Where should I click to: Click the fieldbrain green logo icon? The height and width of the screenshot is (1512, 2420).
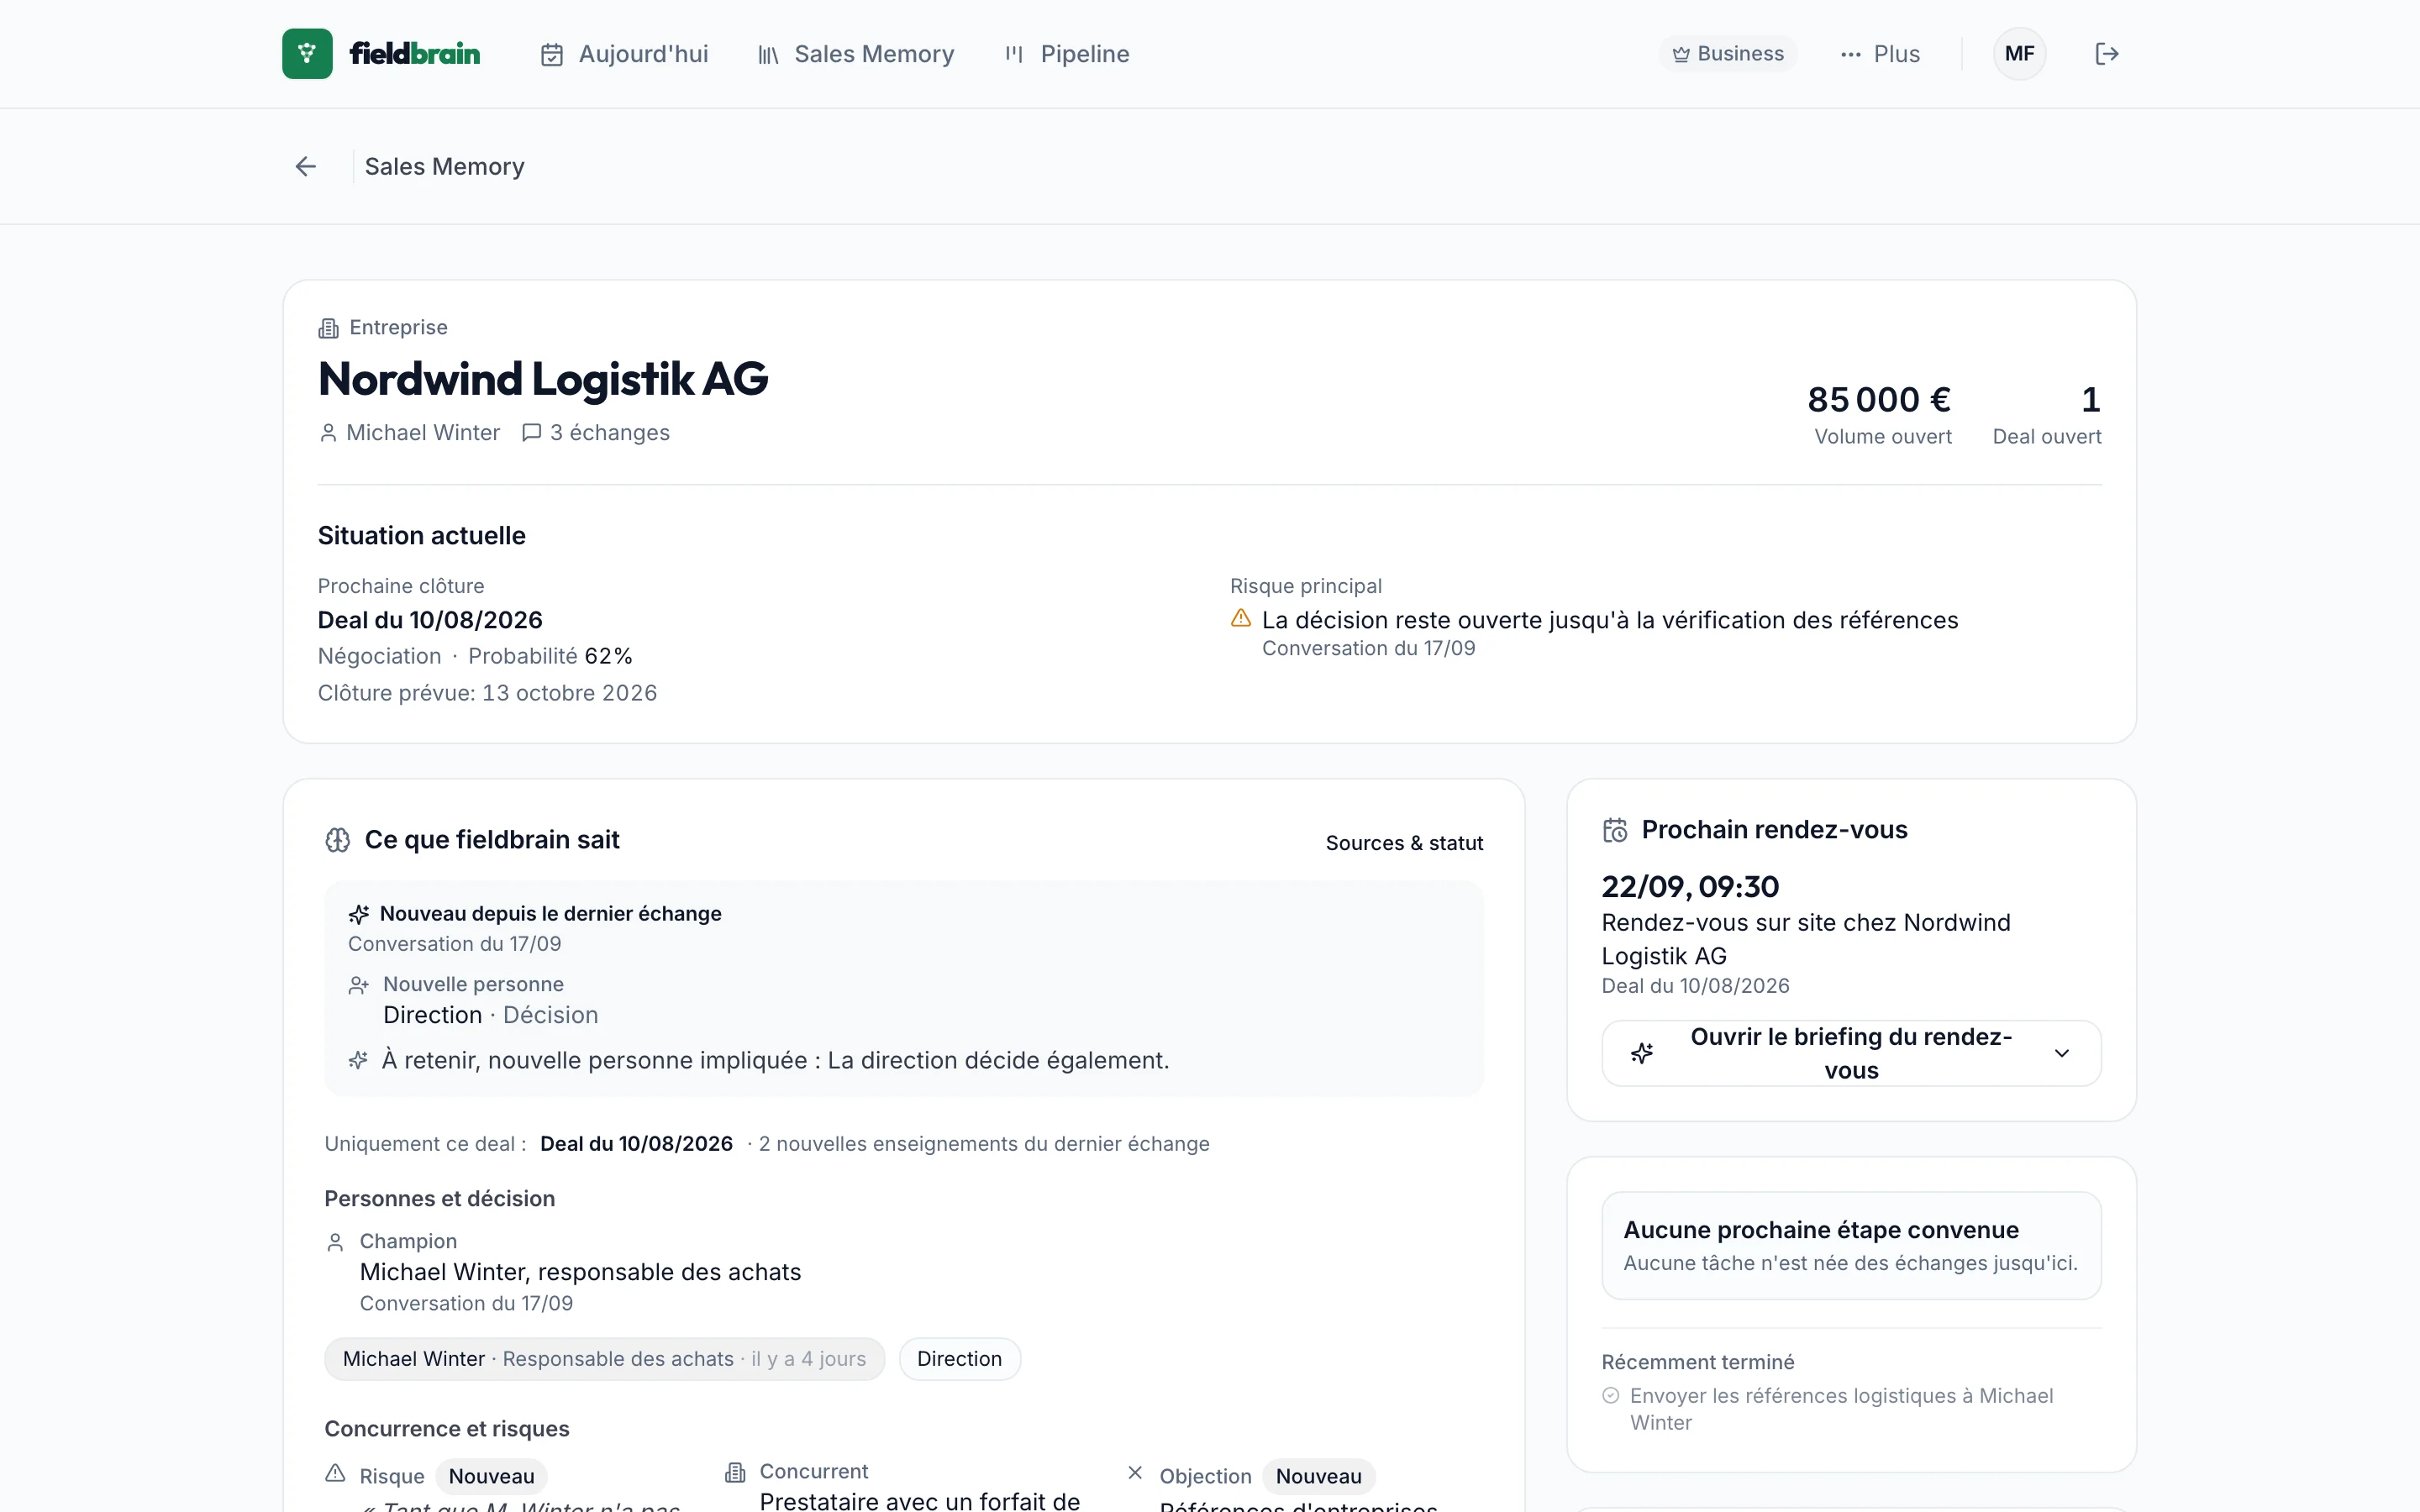(307, 54)
